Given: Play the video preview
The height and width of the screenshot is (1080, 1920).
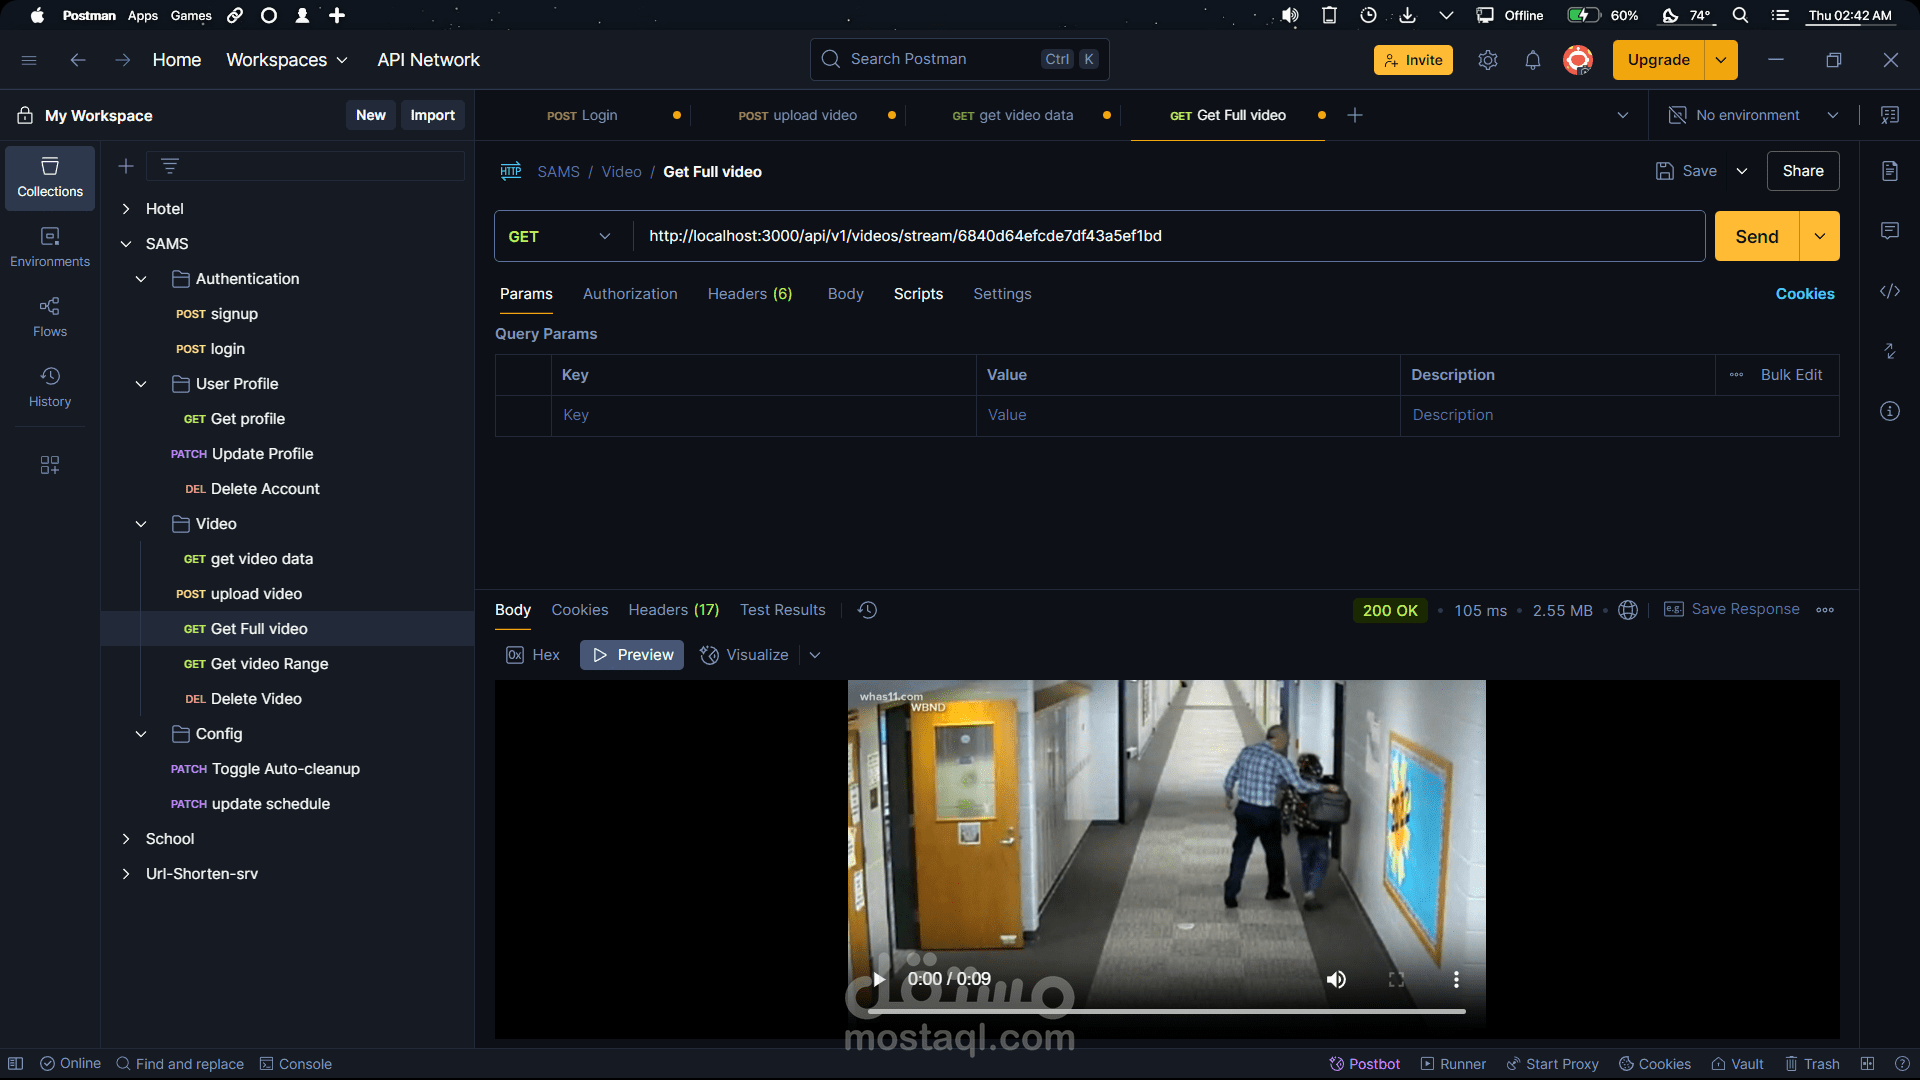Looking at the screenshot, I should 879,979.
